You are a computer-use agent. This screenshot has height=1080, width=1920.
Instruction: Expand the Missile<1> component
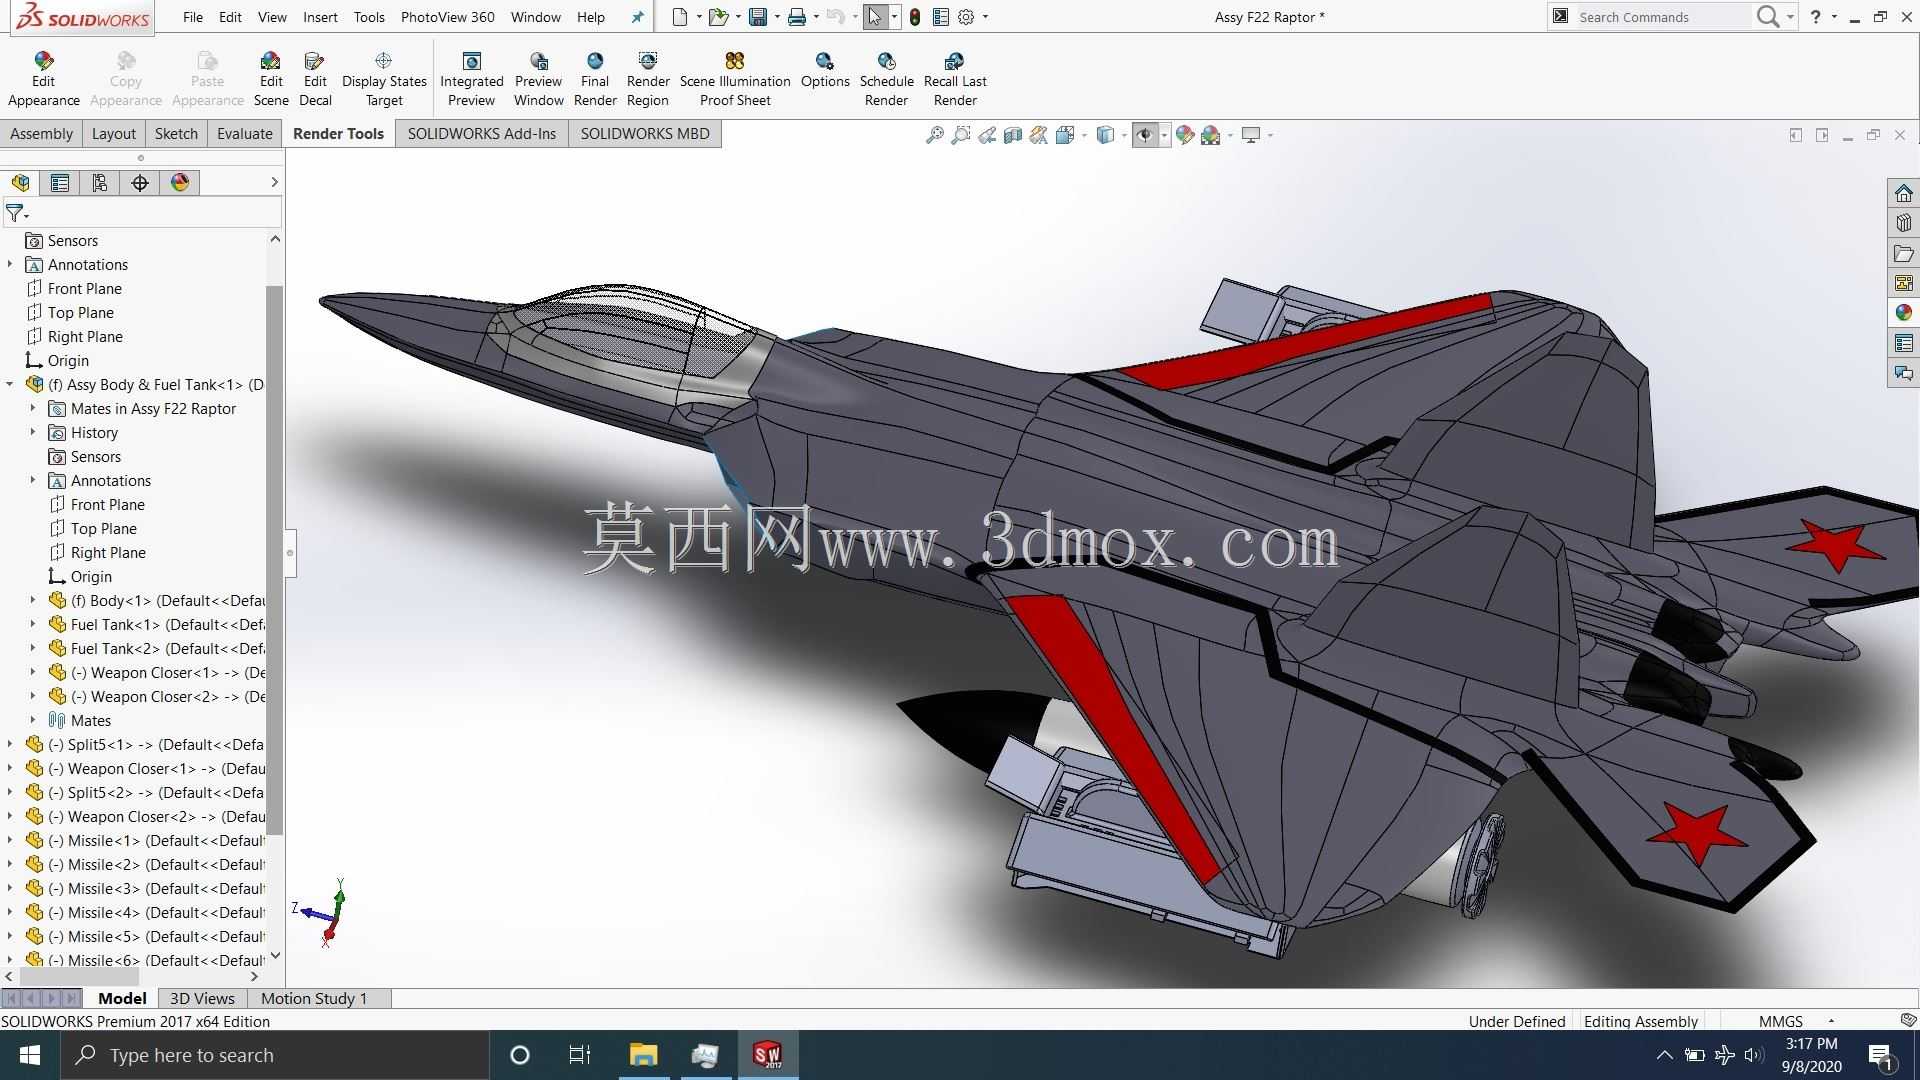10,840
